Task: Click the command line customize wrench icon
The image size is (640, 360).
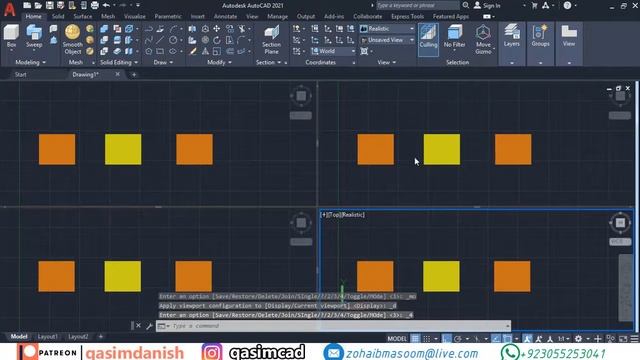Action: 149,326
